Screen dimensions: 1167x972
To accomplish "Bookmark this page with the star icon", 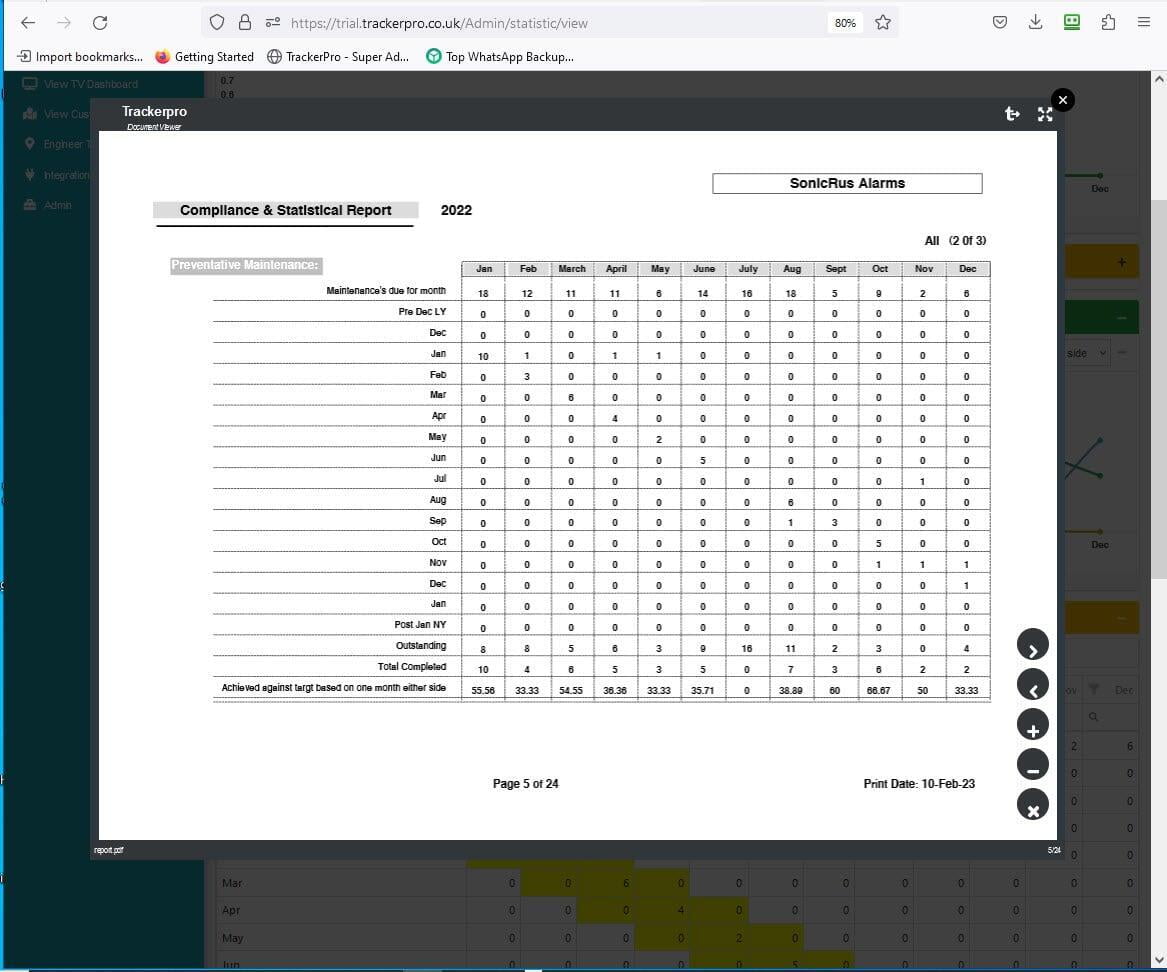I will (x=883, y=22).
